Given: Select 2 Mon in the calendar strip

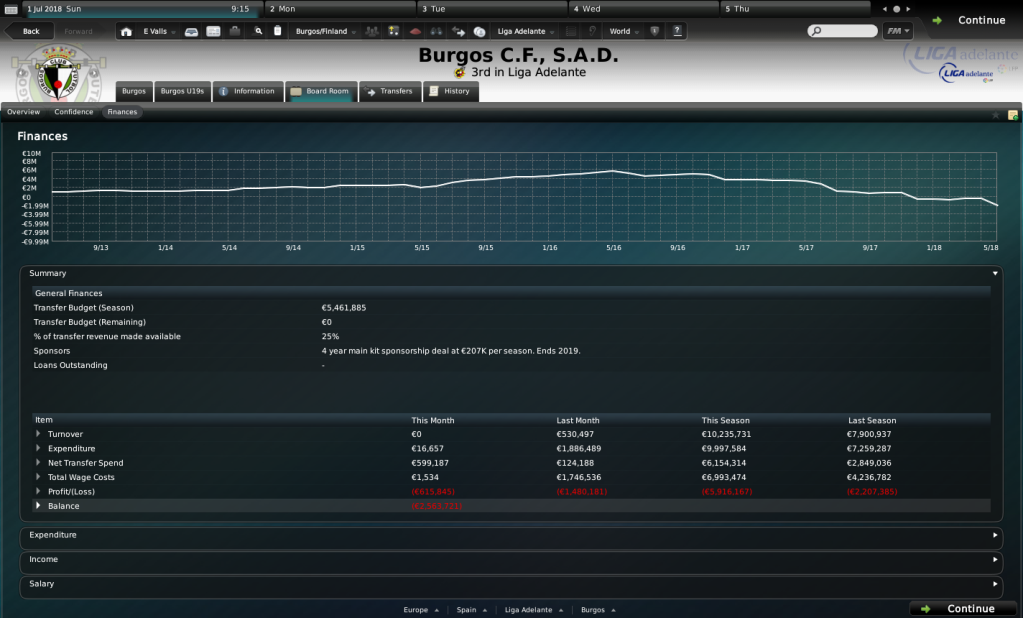Looking at the screenshot, I should tap(340, 9).
